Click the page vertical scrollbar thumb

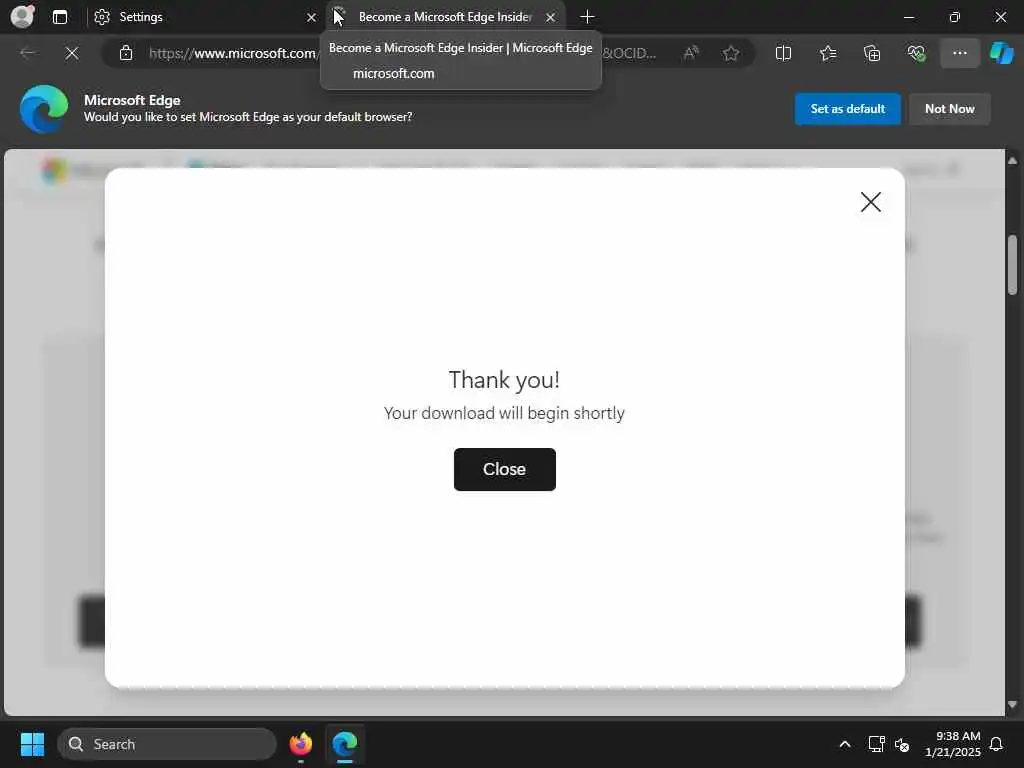coord(1012,264)
